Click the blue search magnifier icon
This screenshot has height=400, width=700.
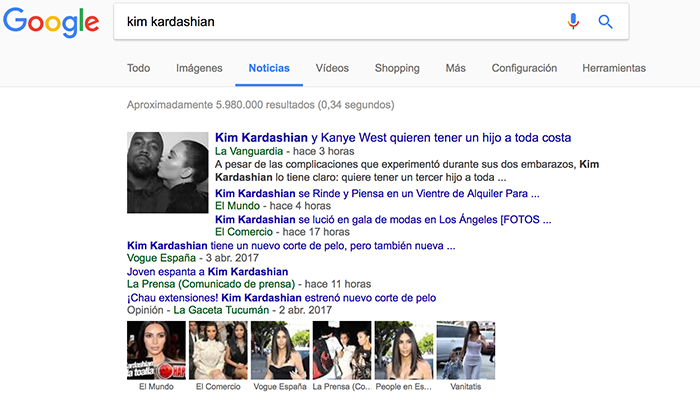(x=605, y=21)
